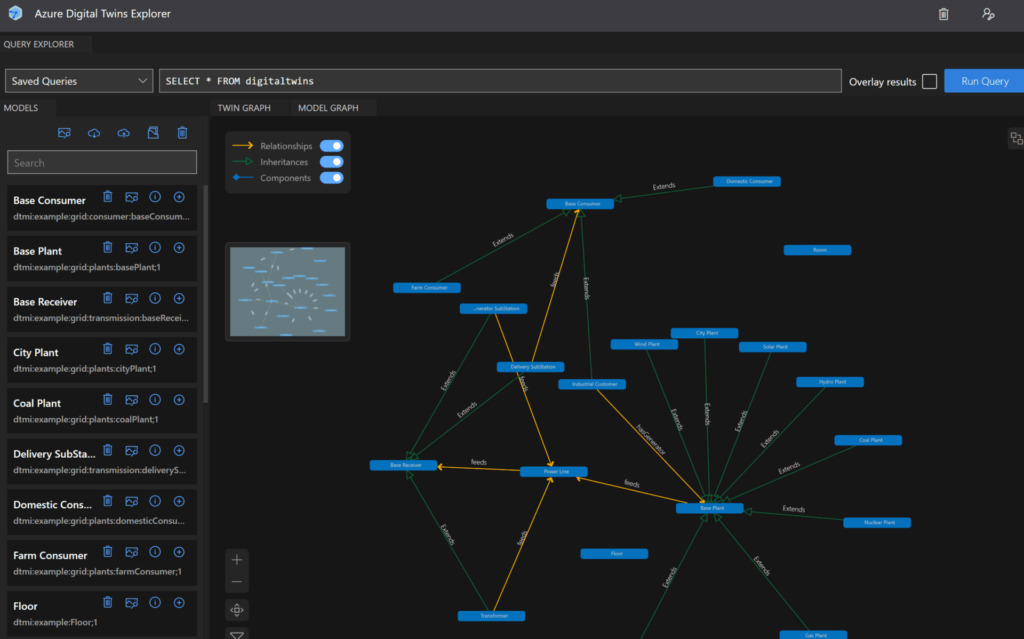
Task: Click the upload model cloud icon
Action: tap(123, 133)
